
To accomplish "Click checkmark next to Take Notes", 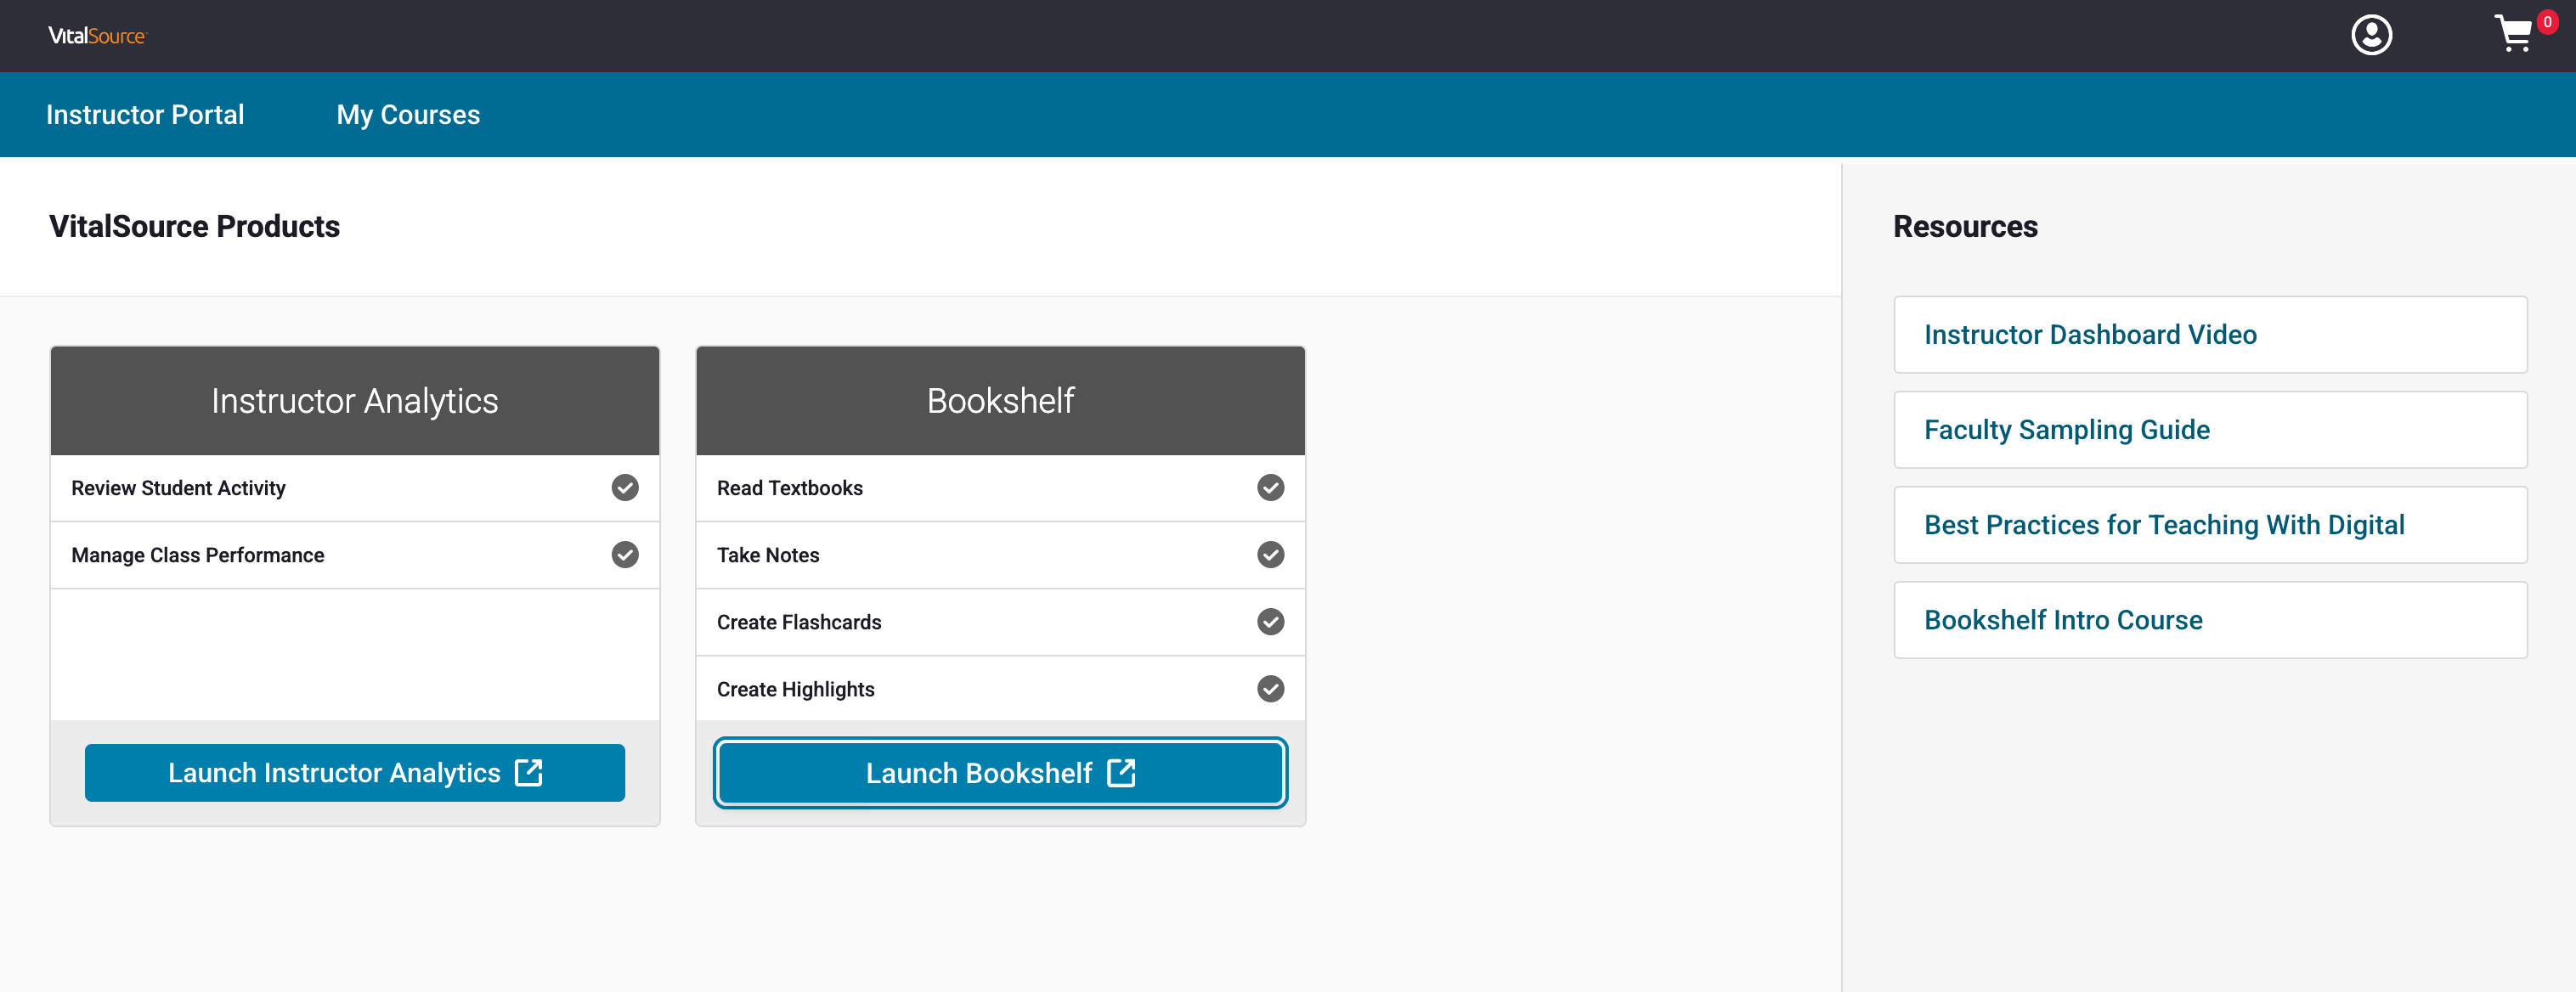I will (x=1270, y=555).
